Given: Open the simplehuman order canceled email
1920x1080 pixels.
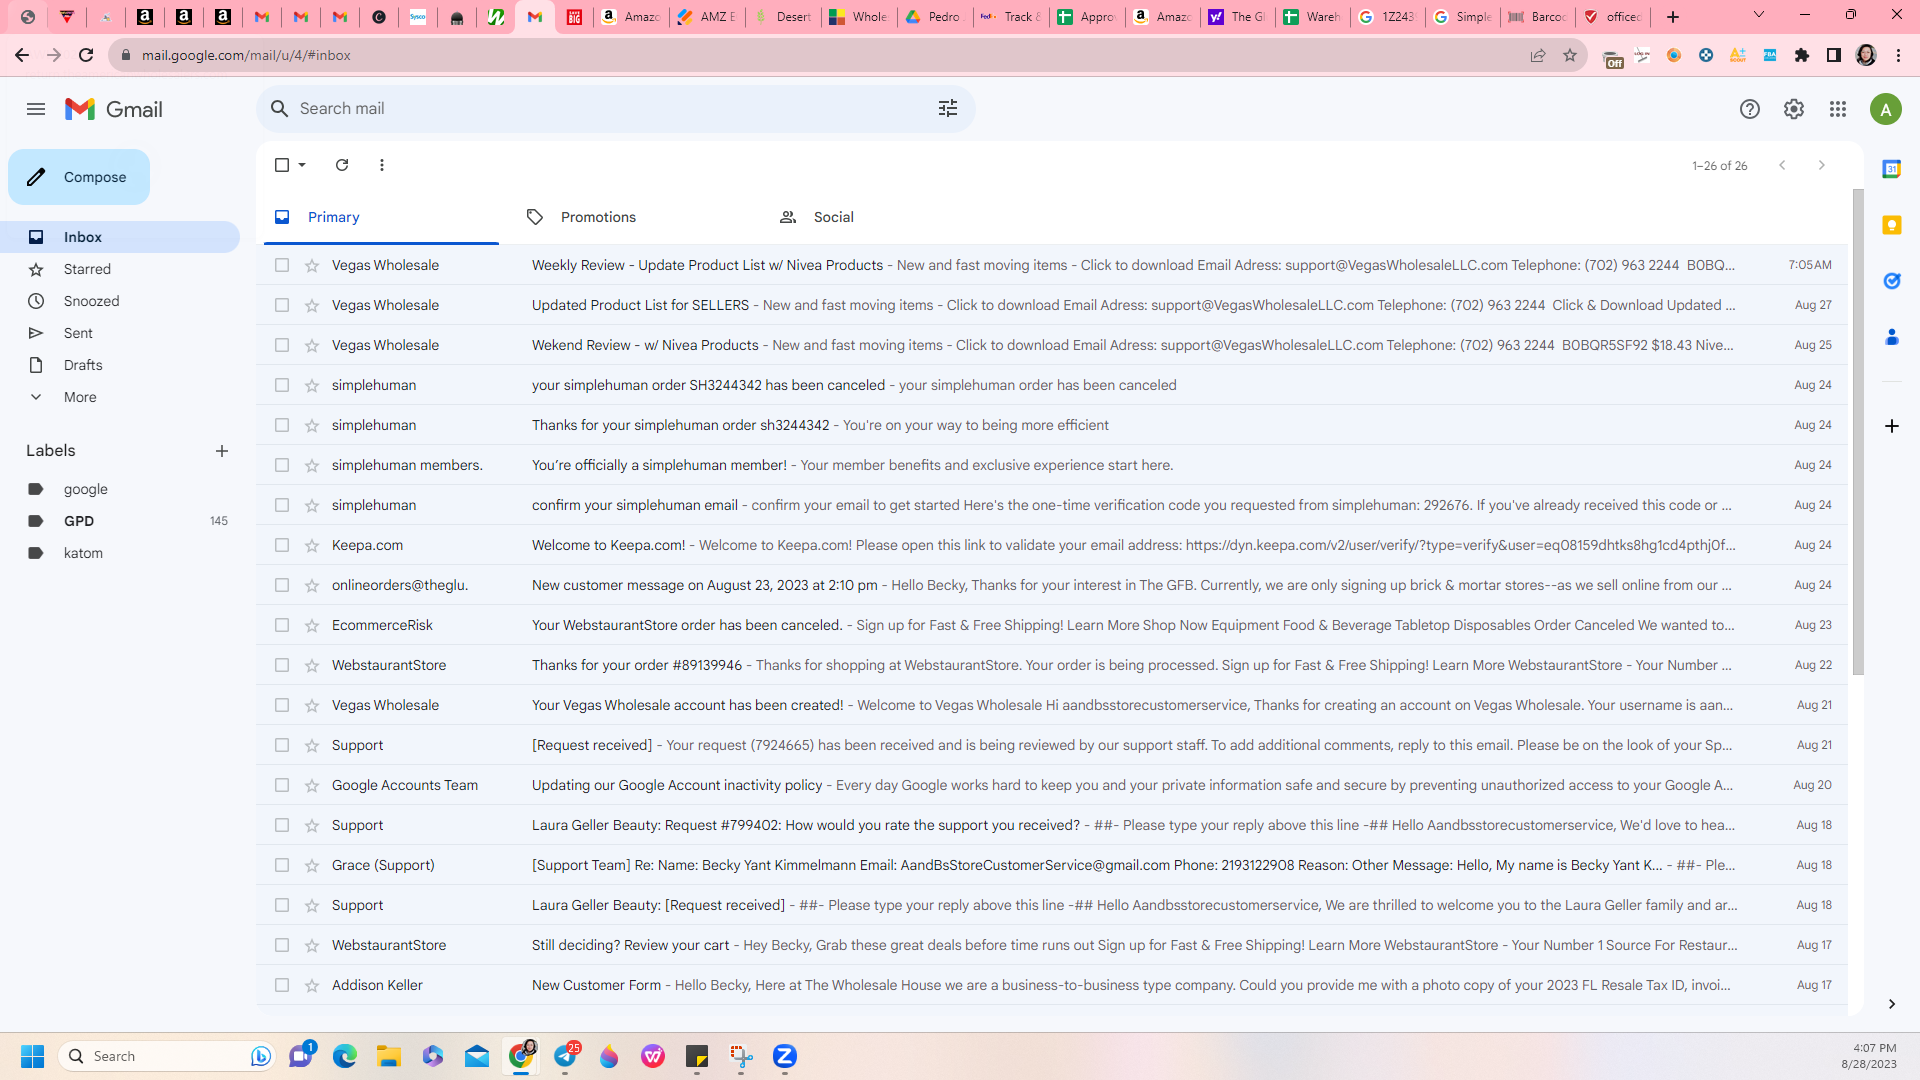Looking at the screenshot, I should click(x=1052, y=385).
